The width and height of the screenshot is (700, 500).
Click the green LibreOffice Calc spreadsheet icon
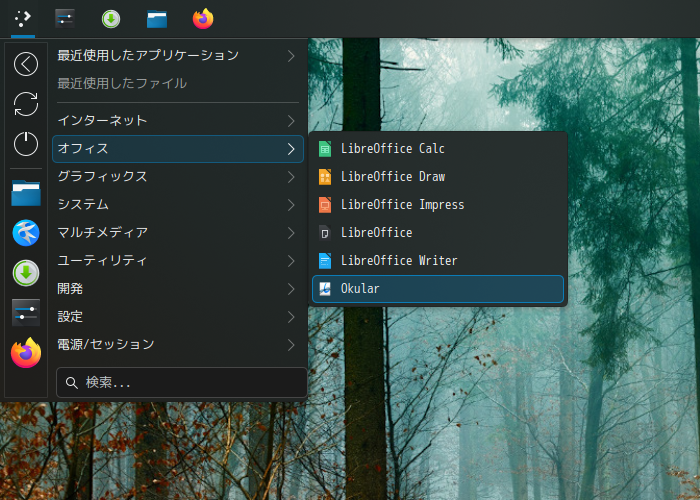click(x=325, y=149)
